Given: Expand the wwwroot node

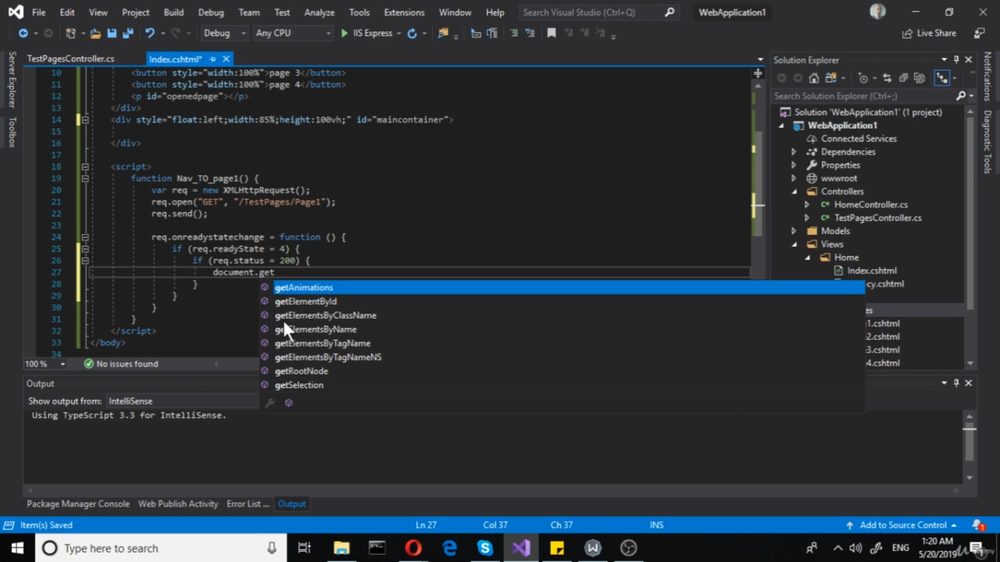Looking at the screenshot, I should 794,179.
